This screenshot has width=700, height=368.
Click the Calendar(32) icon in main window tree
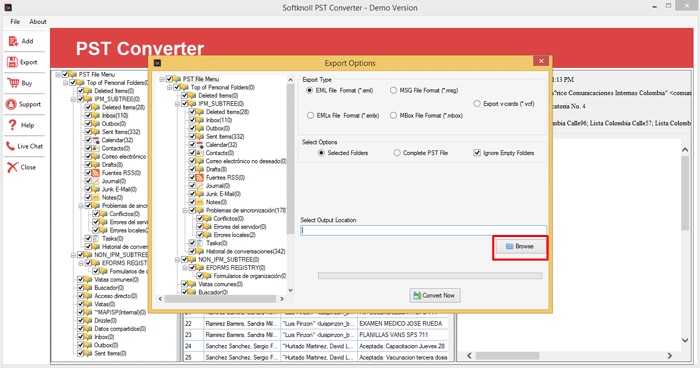tap(96, 140)
